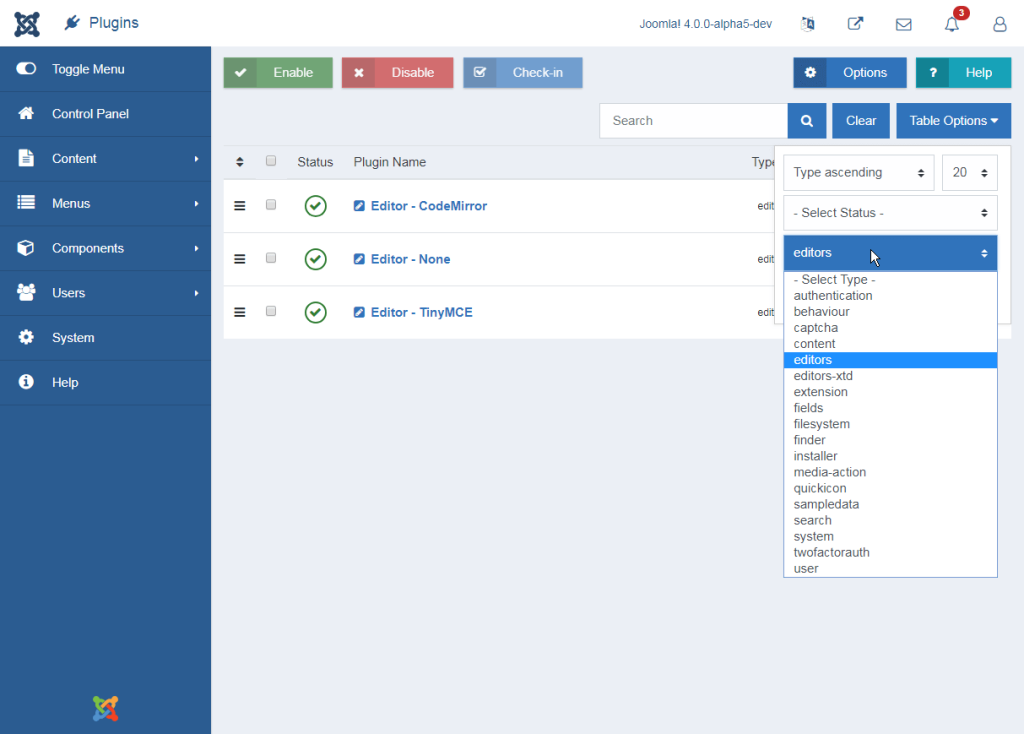Image resolution: width=1024 pixels, height=734 pixels.
Task: Select authentication from the type list
Action: click(x=890, y=296)
